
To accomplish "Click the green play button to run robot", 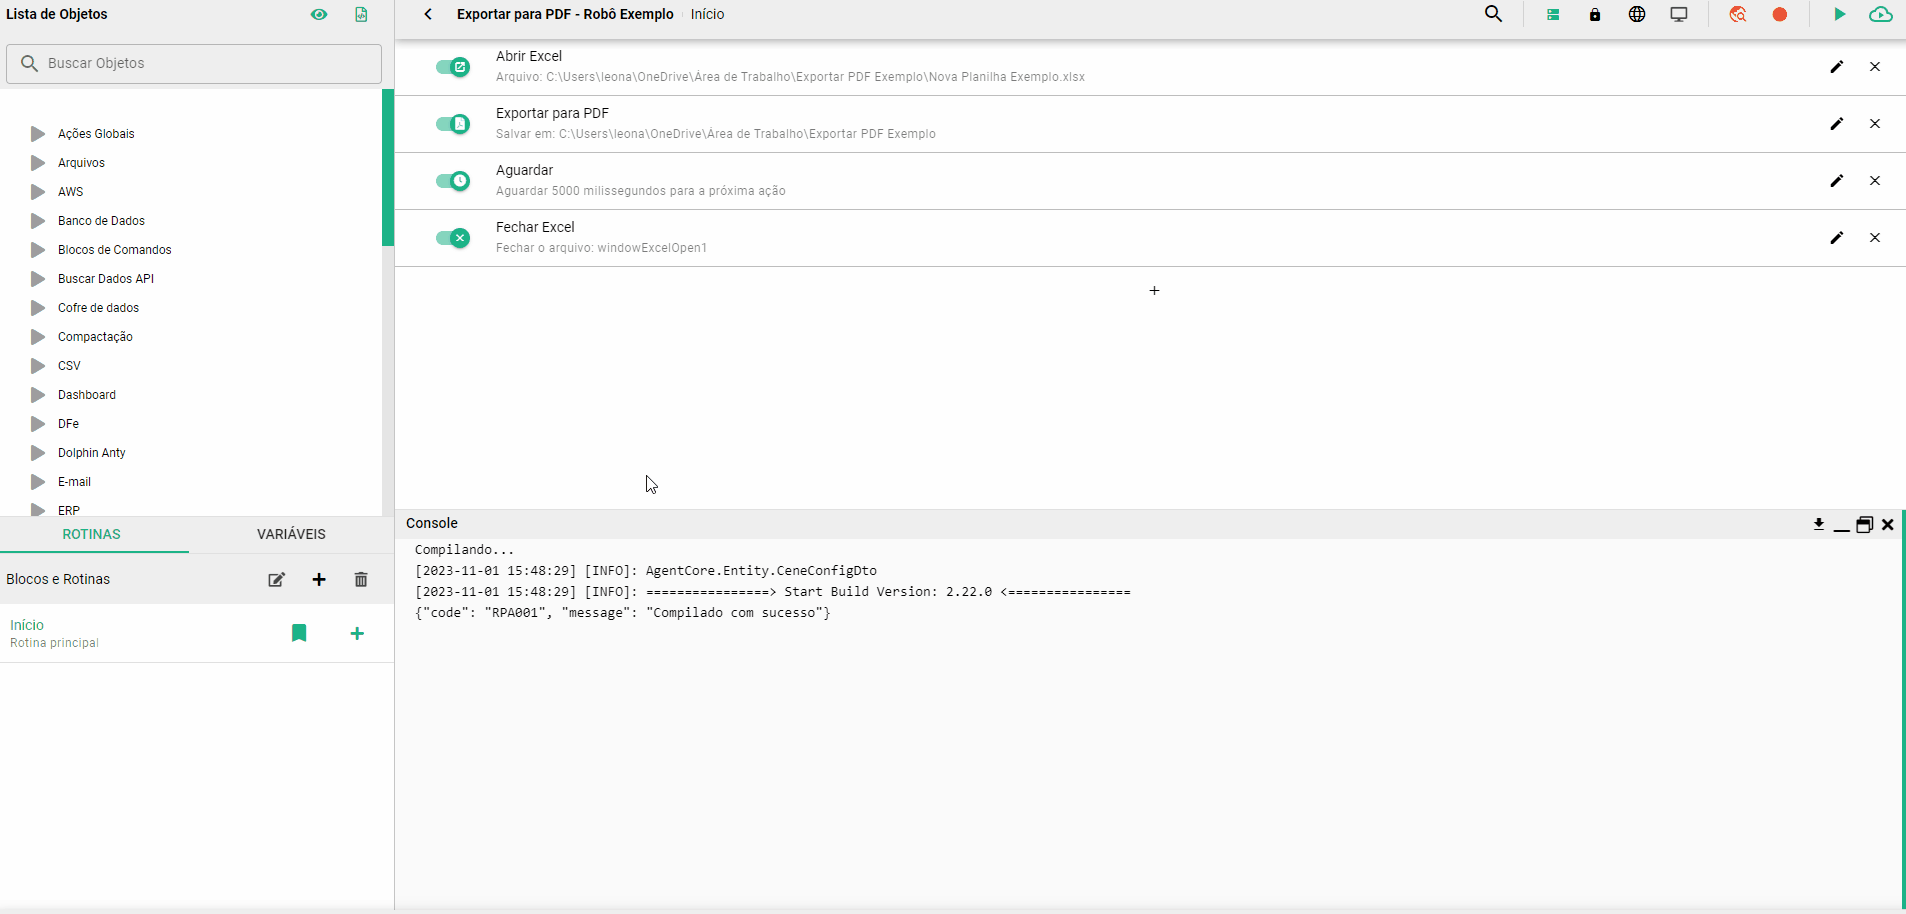I will pos(1839,14).
